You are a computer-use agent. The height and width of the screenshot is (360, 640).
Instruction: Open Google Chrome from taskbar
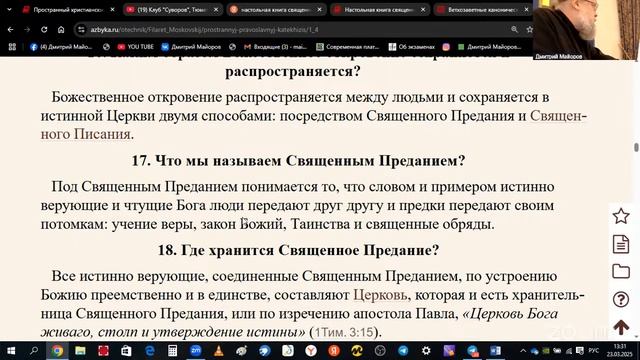click(x=57, y=351)
